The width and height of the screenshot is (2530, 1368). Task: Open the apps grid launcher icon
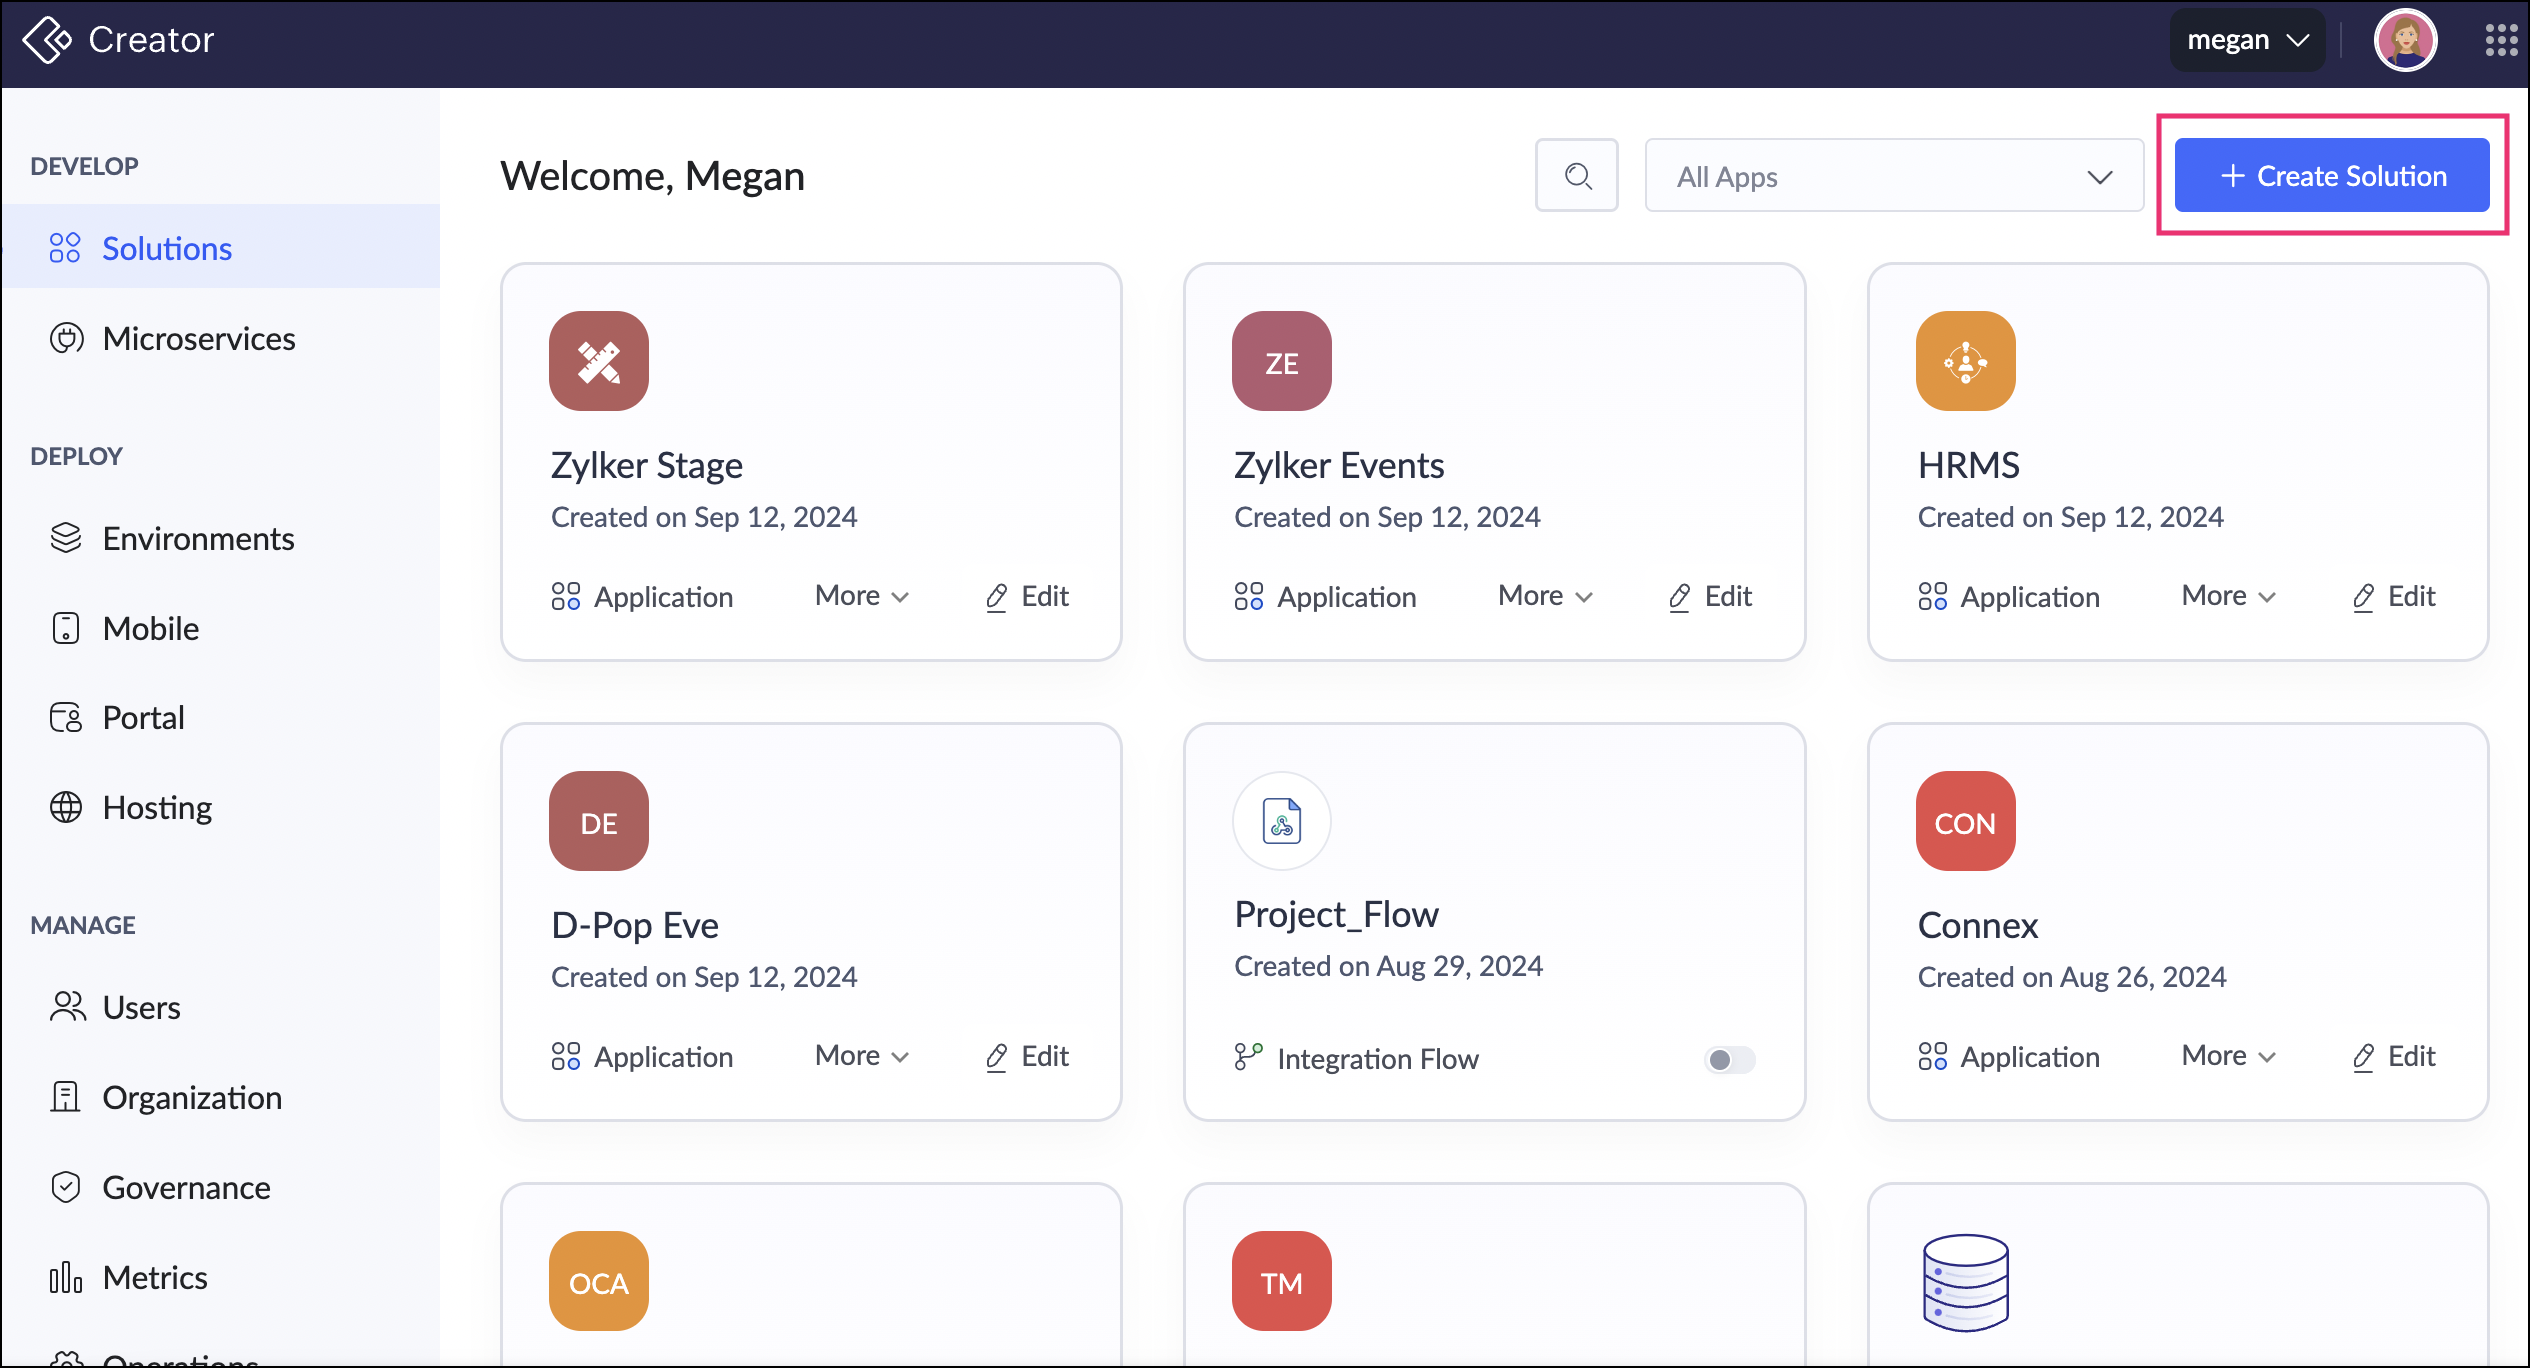(2500, 40)
